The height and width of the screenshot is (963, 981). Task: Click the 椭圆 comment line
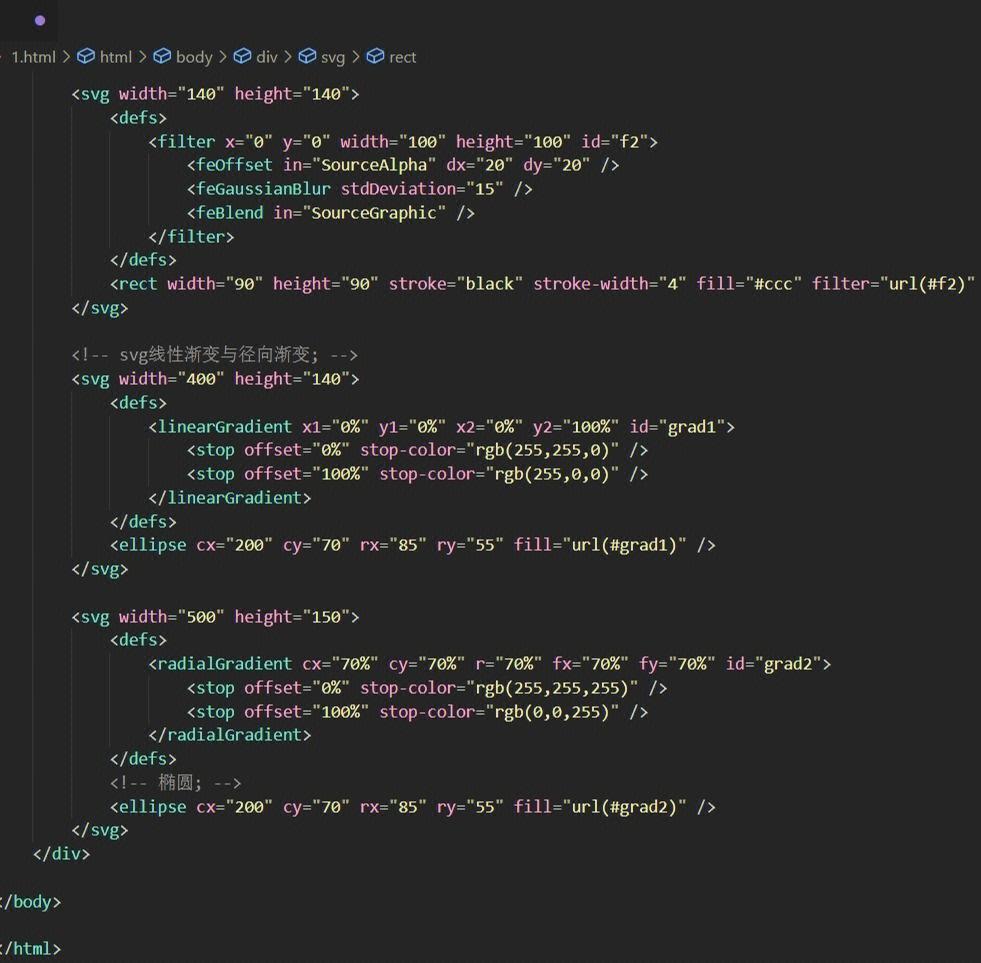[176, 783]
